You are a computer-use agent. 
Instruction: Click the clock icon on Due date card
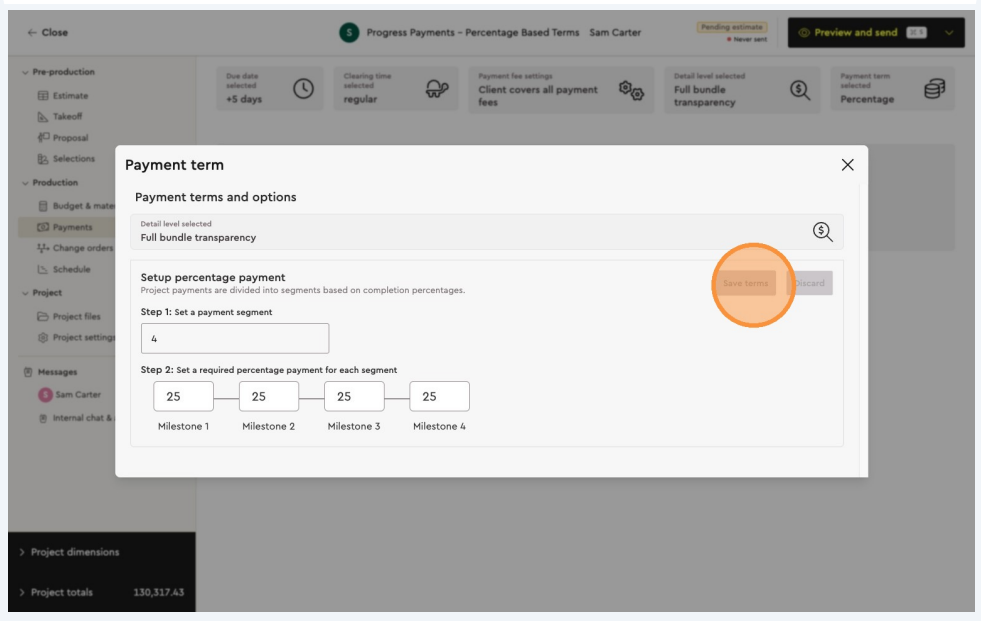click(x=303, y=90)
